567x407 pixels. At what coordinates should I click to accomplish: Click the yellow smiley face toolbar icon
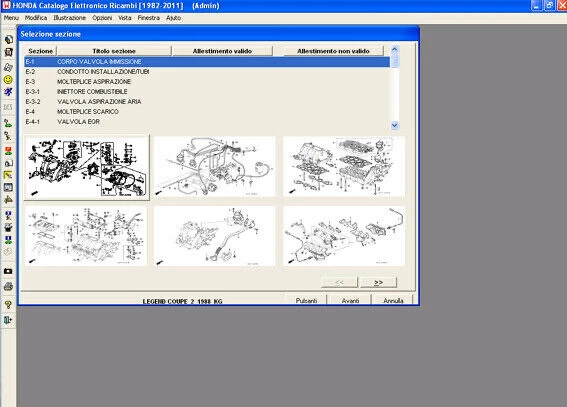pos(8,80)
